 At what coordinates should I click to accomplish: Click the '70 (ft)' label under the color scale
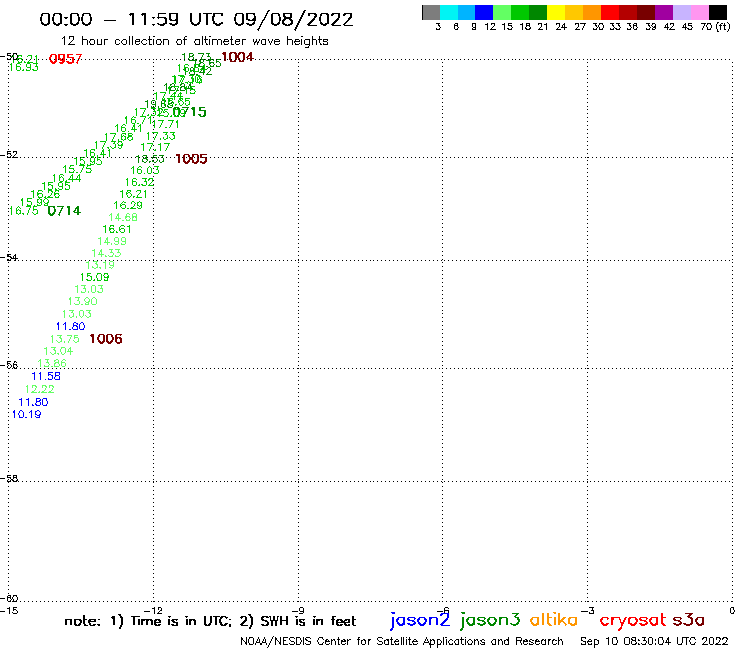tap(715, 27)
